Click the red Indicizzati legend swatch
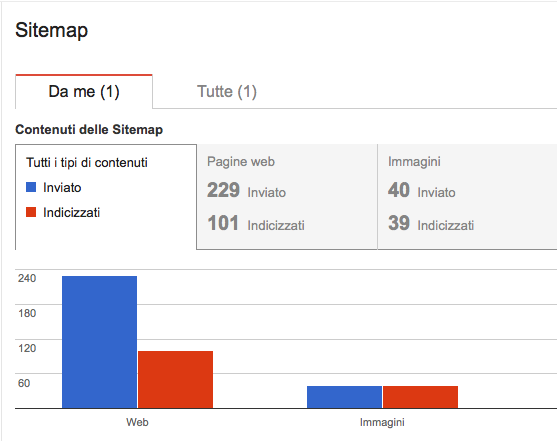Screen dimensions: 557x441 point(31,212)
